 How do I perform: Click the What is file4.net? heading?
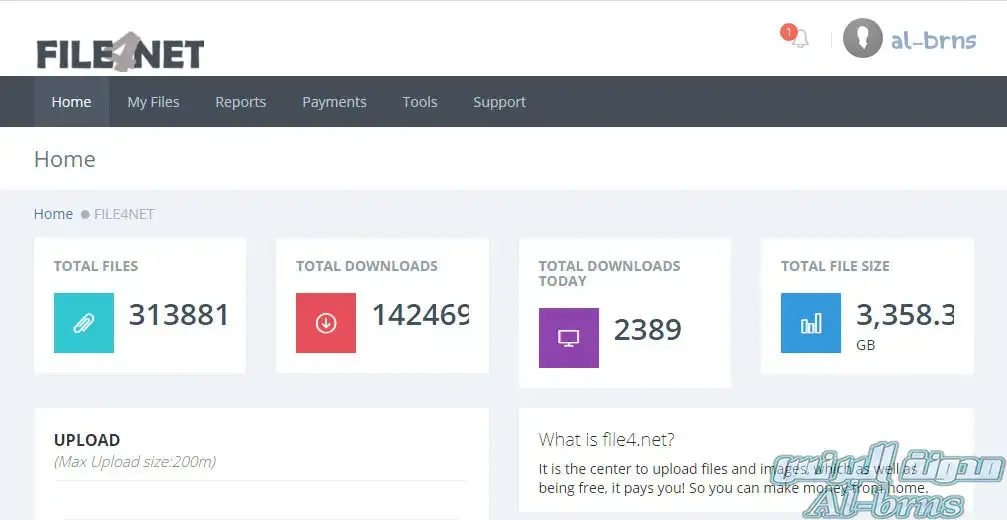point(606,440)
